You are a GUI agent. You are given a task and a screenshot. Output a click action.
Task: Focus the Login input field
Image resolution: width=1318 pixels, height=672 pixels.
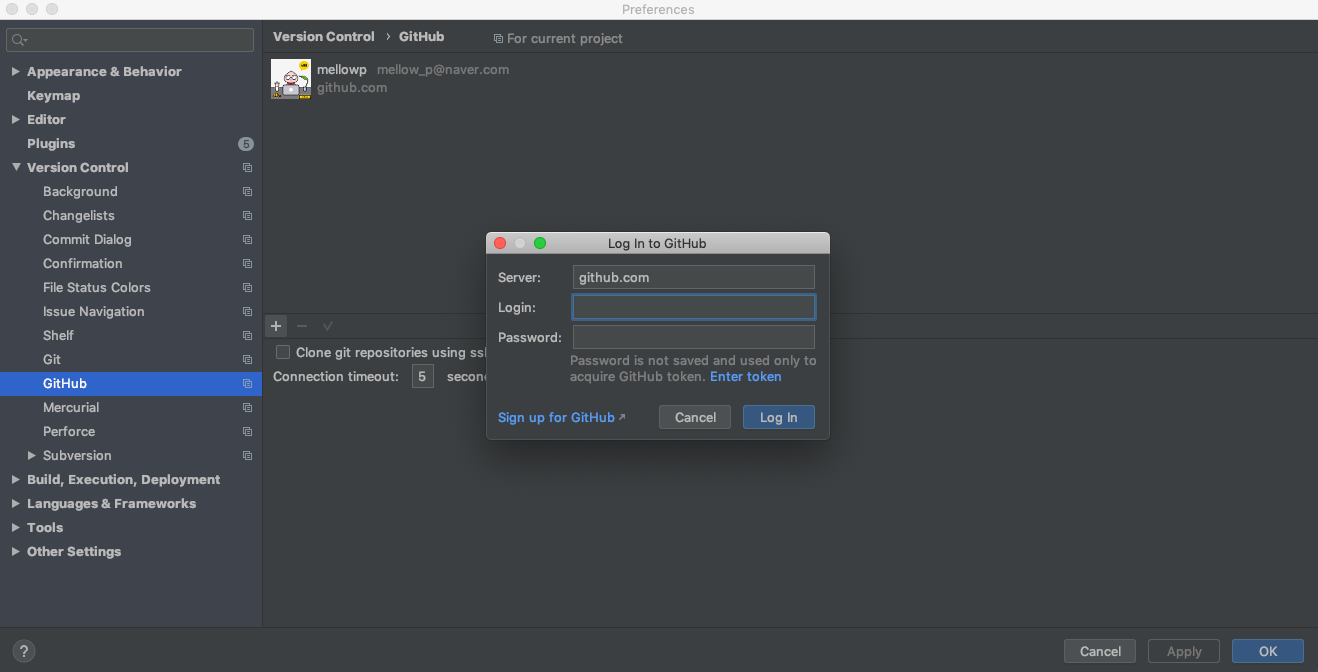pyautogui.click(x=694, y=307)
